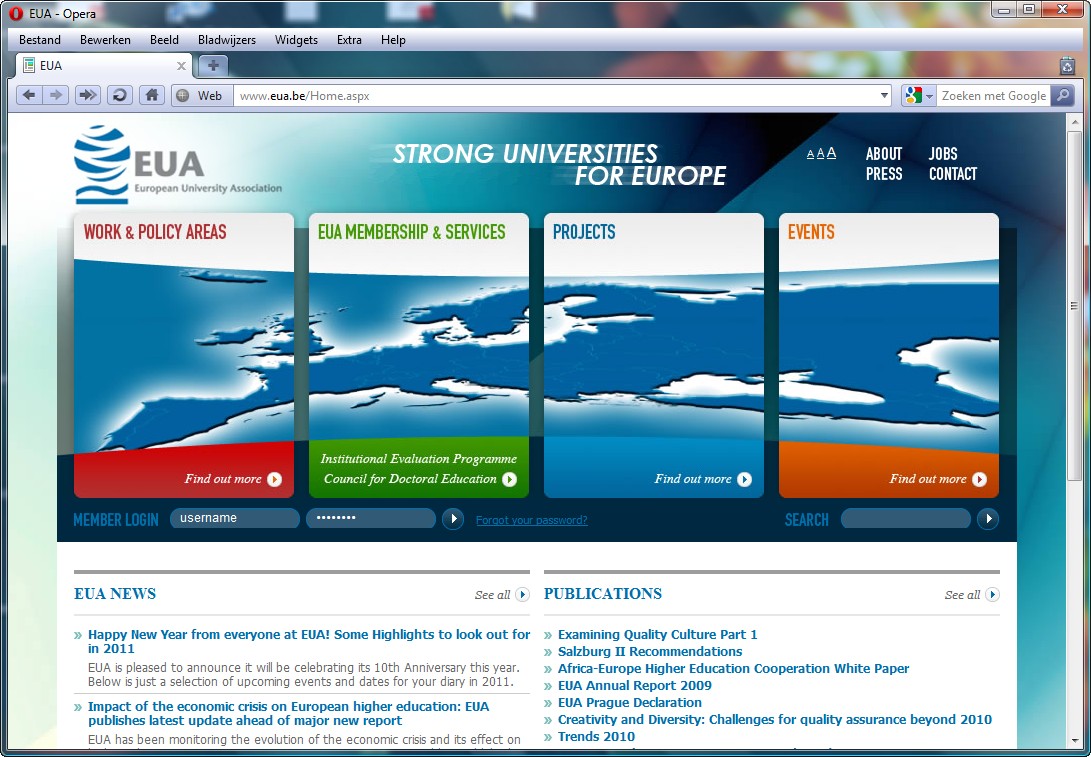This screenshot has height=757, width=1091.
Task: Click See all next to EUA News
Action: pyautogui.click(x=501, y=595)
